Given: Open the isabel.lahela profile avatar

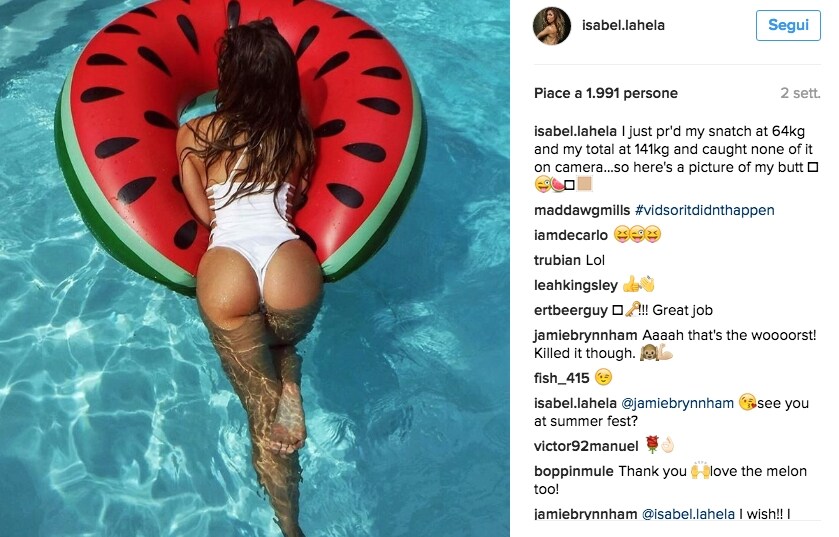Looking at the screenshot, I should (552, 26).
